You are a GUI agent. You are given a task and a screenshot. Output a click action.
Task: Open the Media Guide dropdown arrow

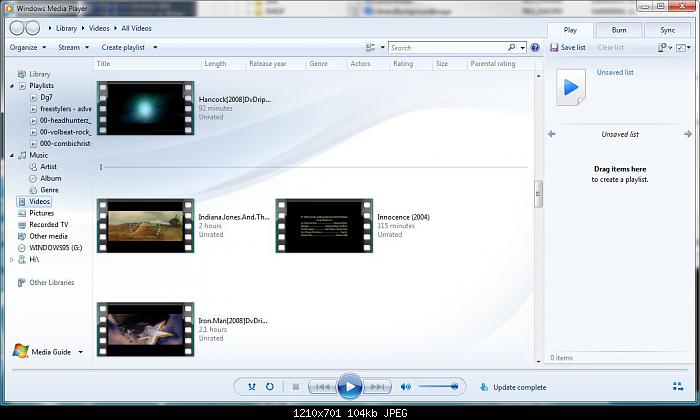81,352
